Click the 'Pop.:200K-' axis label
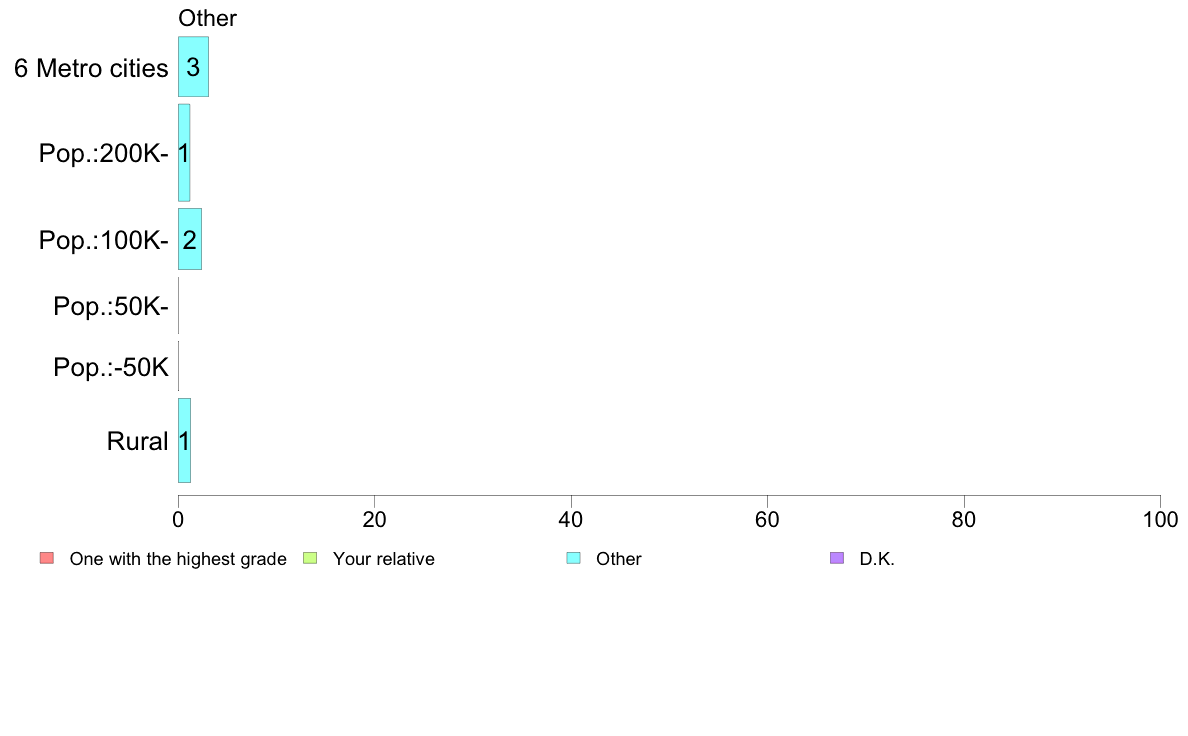Screen dimensions: 1188x736 [x=104, y=153]
